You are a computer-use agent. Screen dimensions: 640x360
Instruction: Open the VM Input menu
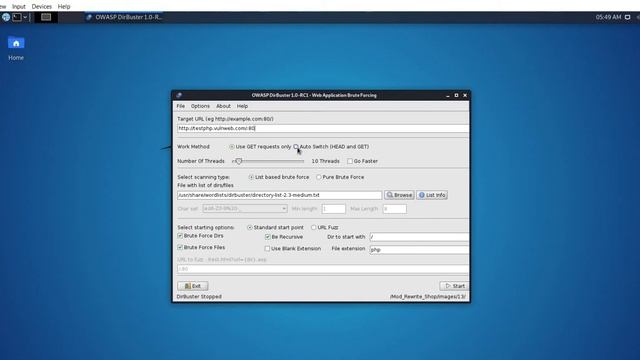[19, 7]
